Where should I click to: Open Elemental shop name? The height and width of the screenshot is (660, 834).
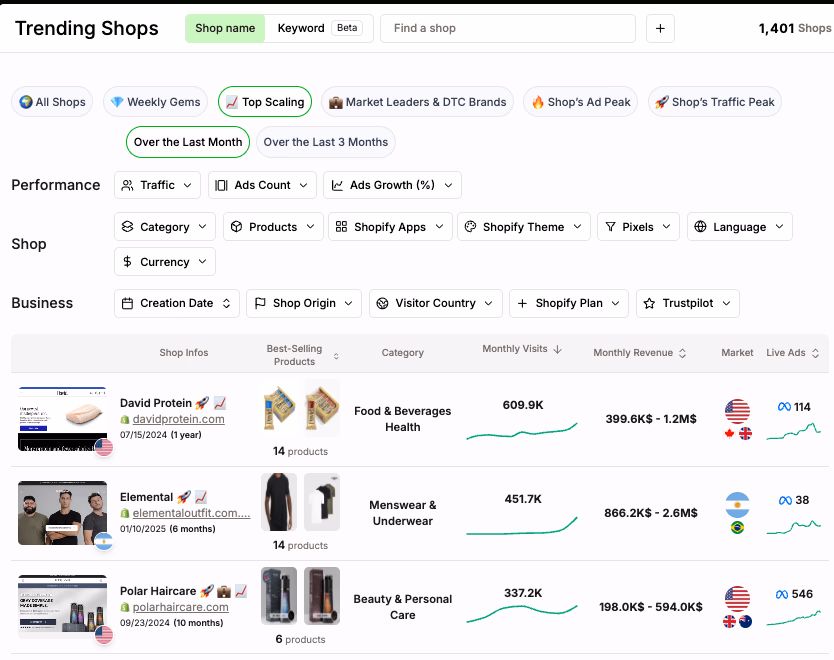tap(146, 497)
